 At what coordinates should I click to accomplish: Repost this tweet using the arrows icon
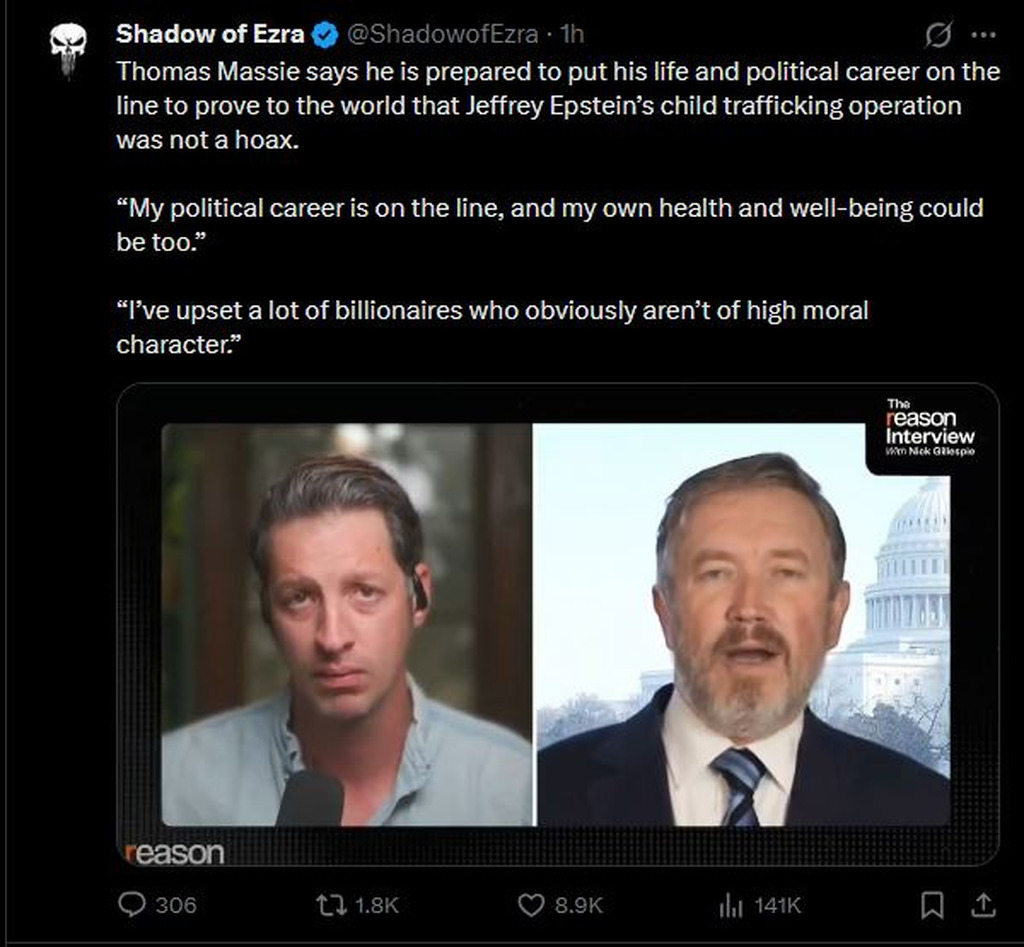point(330,905)
